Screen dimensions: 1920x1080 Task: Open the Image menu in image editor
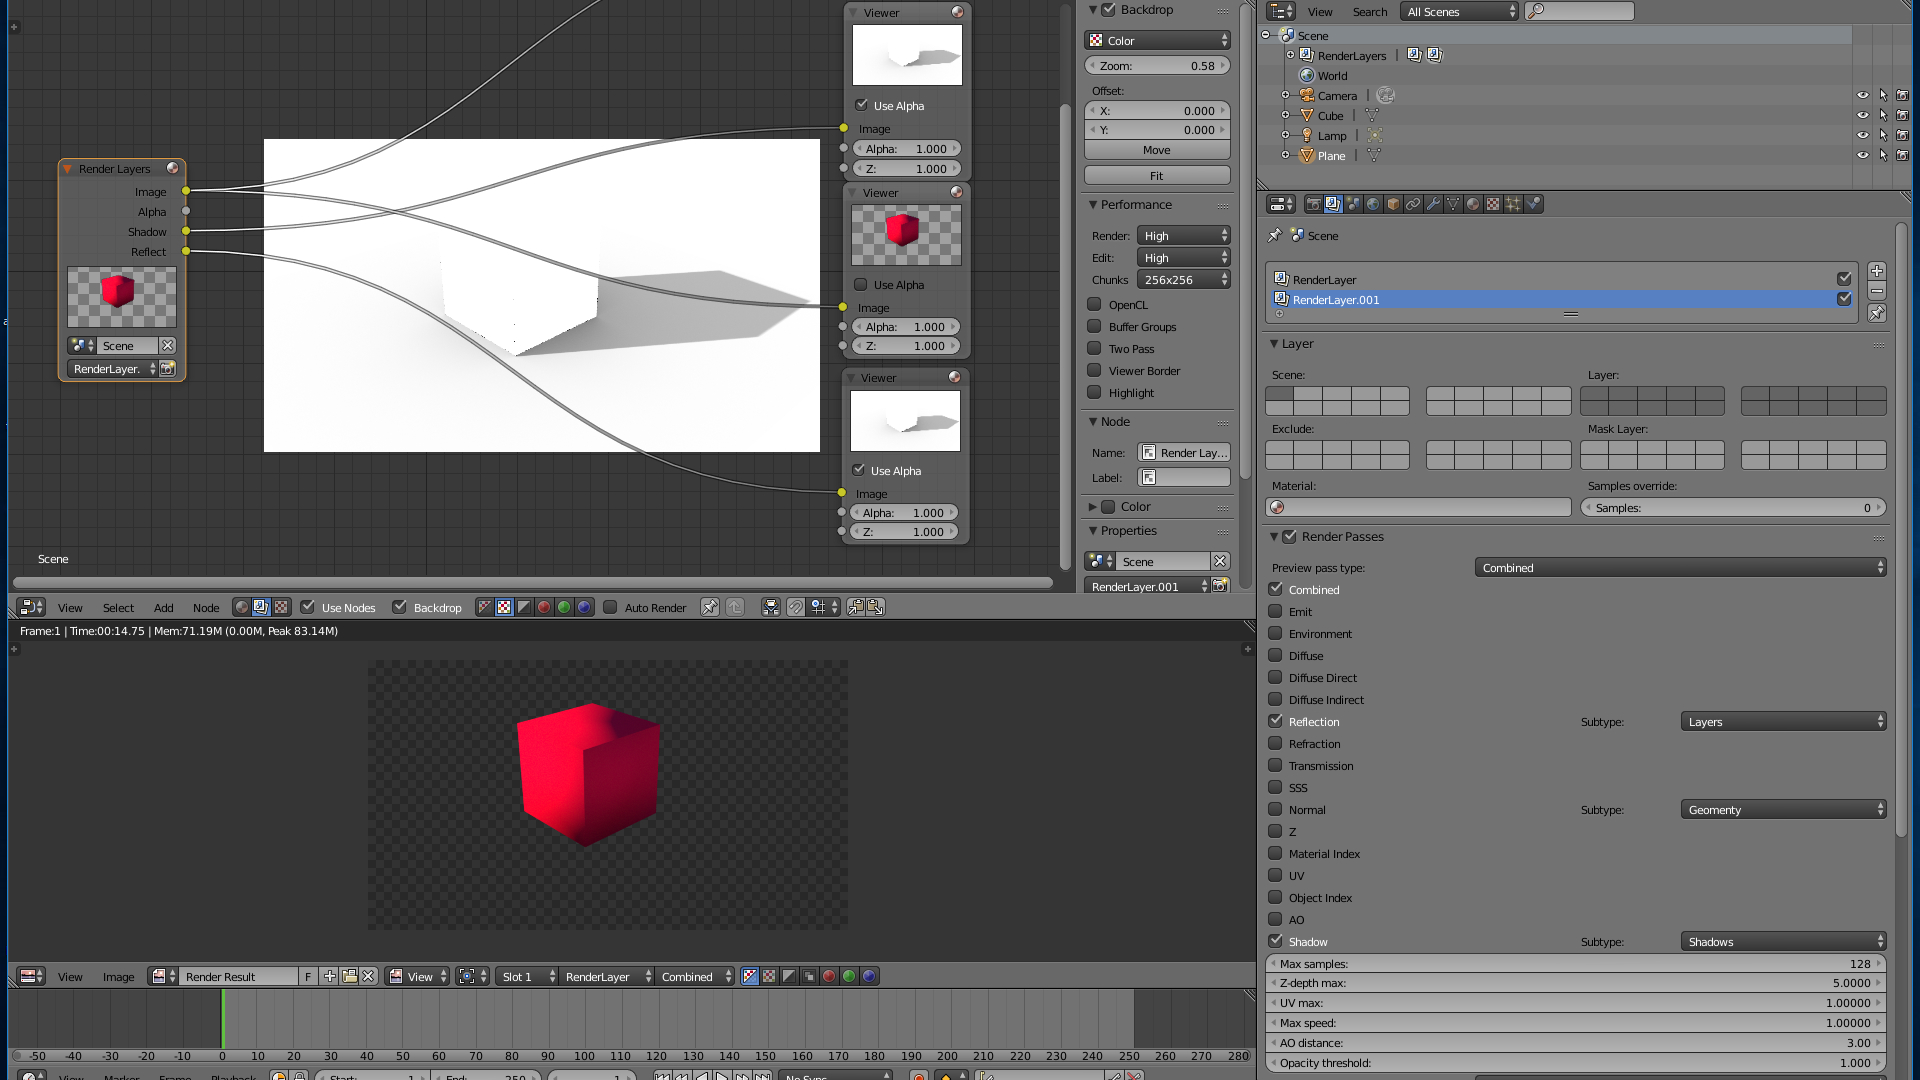coord(118,977)
